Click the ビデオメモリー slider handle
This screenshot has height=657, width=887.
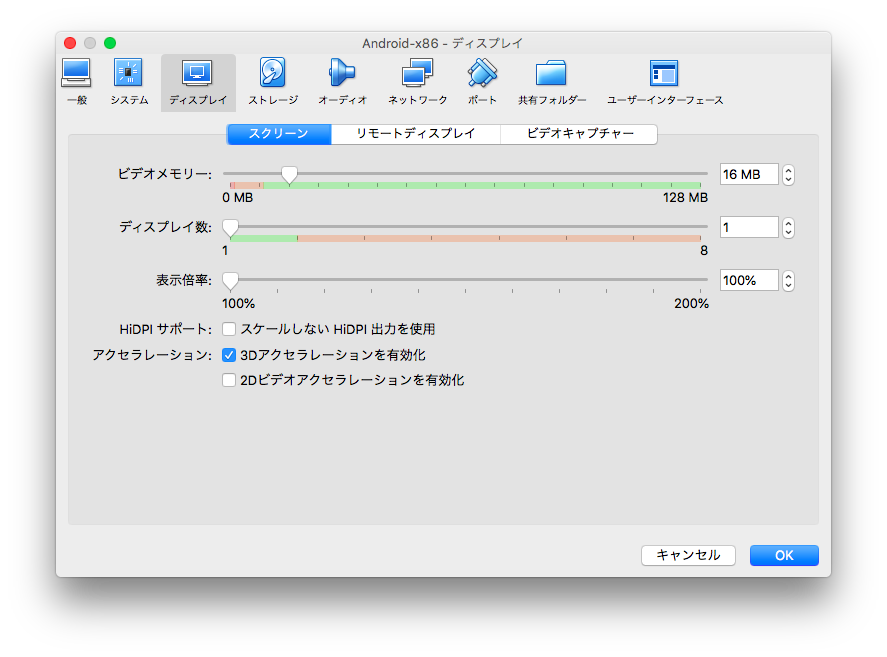tap(290, 174)
